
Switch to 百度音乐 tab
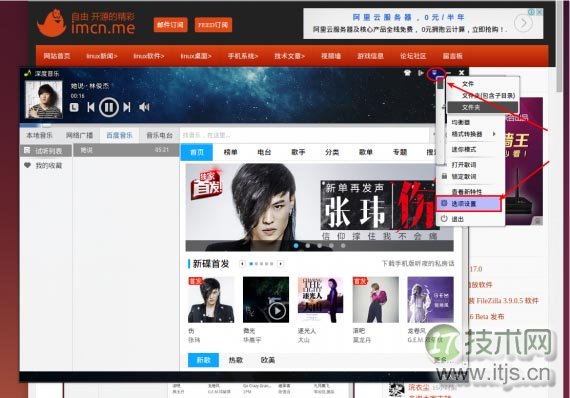[119, 136]
